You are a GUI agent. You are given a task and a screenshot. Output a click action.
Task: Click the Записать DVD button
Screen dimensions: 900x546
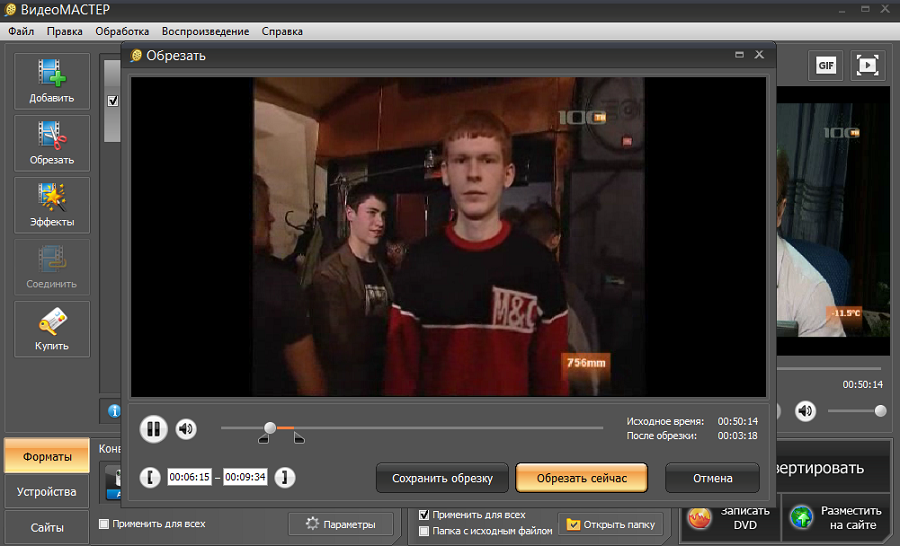[x=731, y=517]
